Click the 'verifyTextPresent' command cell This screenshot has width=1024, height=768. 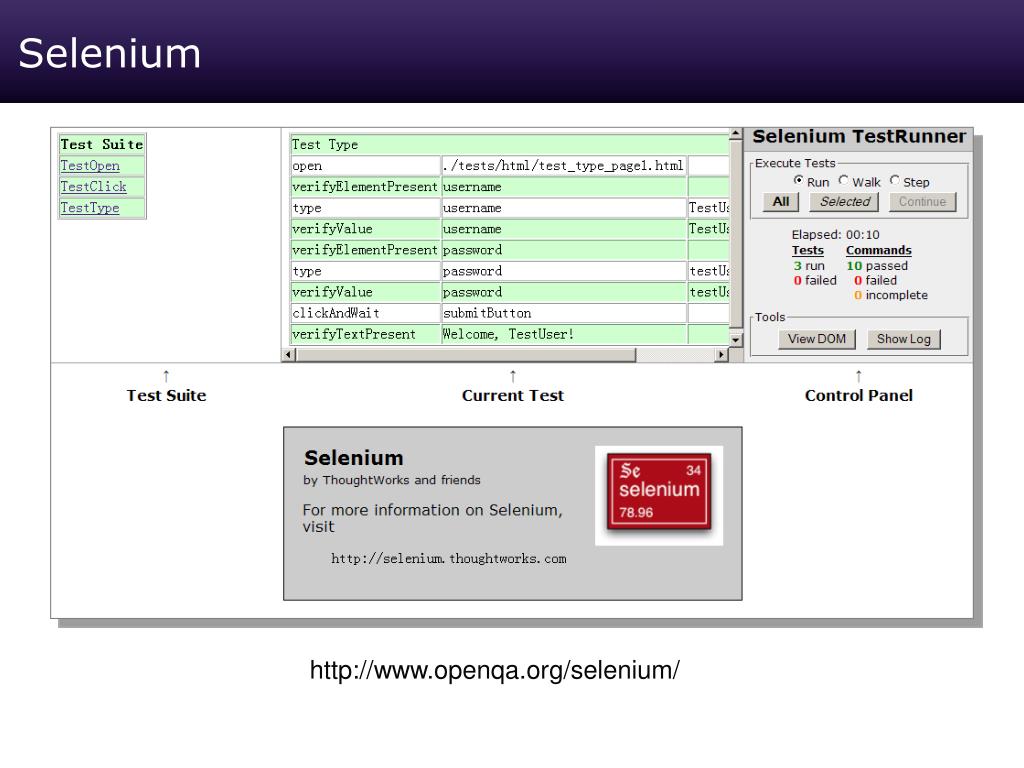pyautogui.click(x=365, y=334)
